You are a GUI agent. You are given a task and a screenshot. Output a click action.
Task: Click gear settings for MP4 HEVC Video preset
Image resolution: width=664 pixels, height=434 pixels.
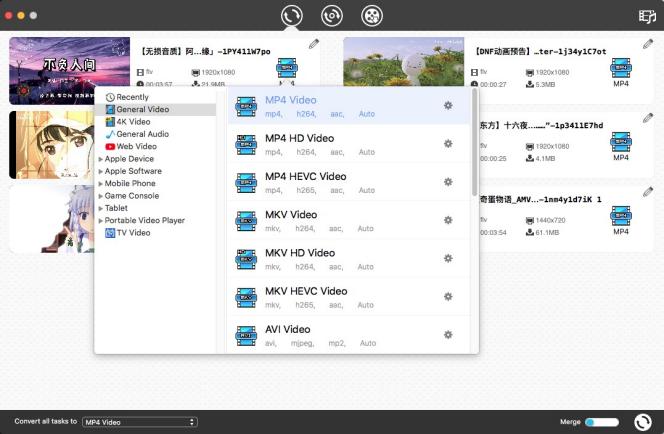click(x=448, y=182)
